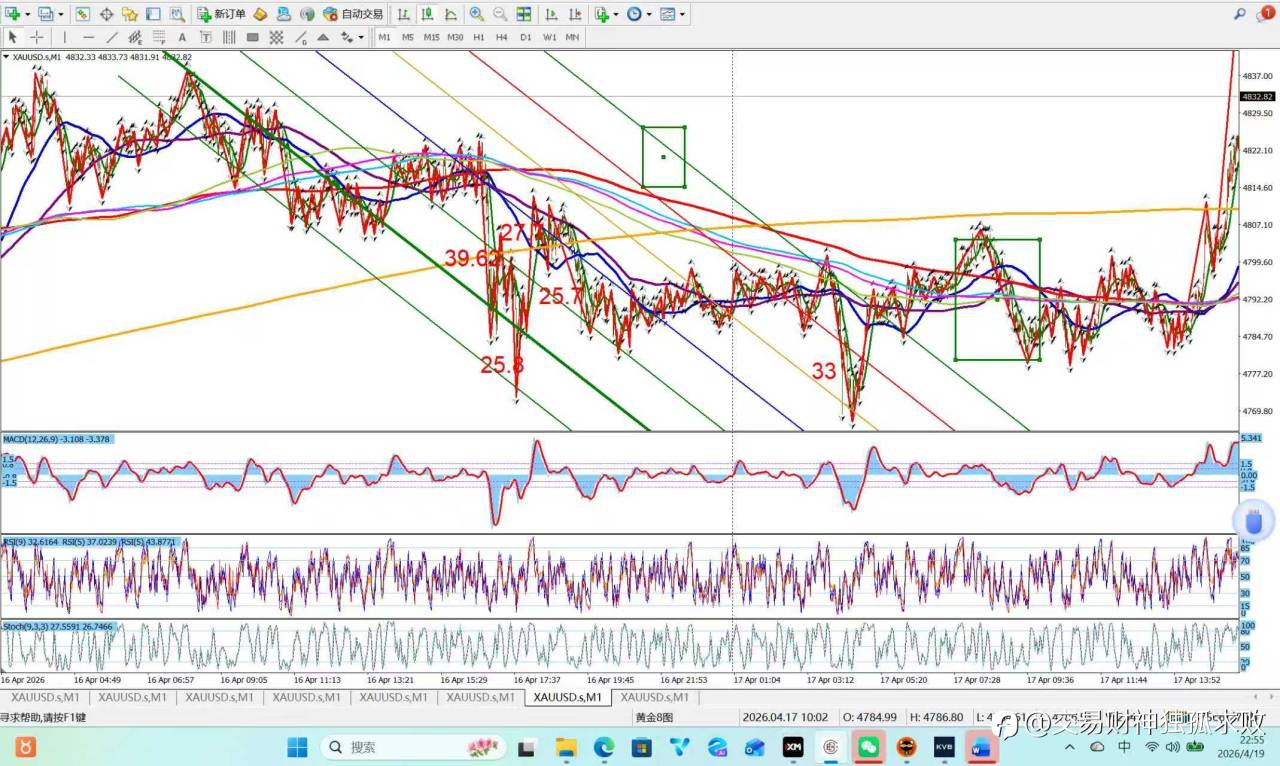Screen dimensions: 1280x766
Task: Open Microsoft Edge from the taskbar
Action: click(604, 747)
